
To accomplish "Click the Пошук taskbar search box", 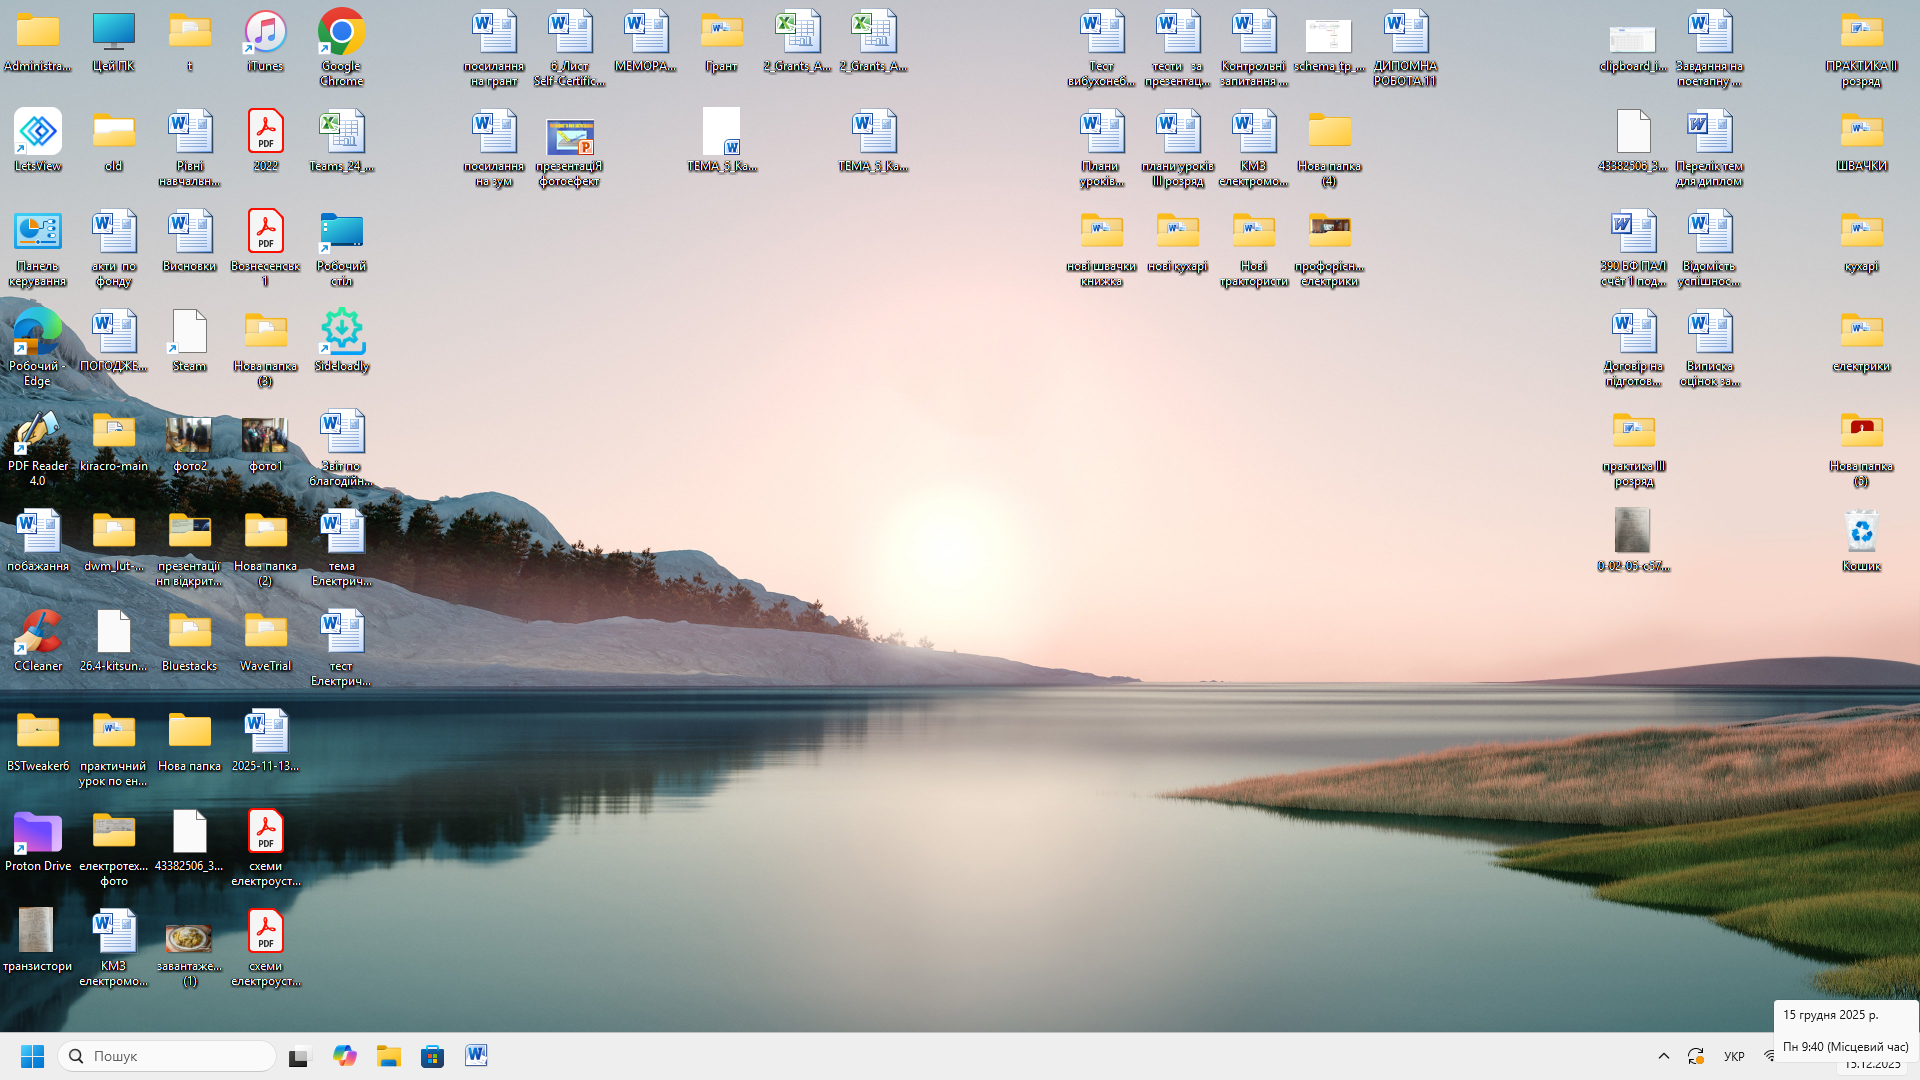I will (167, 1056).
